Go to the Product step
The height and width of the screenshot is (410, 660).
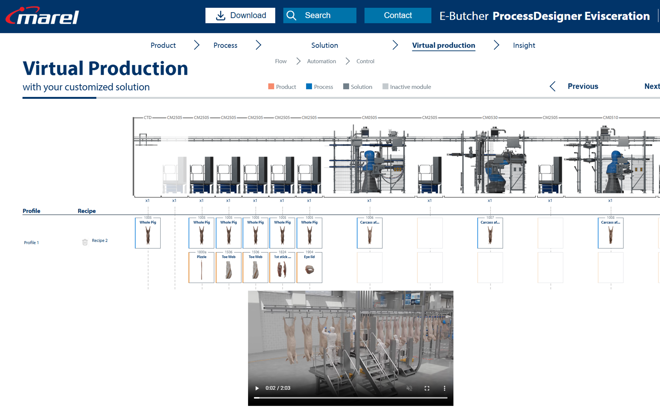(163, 45)
